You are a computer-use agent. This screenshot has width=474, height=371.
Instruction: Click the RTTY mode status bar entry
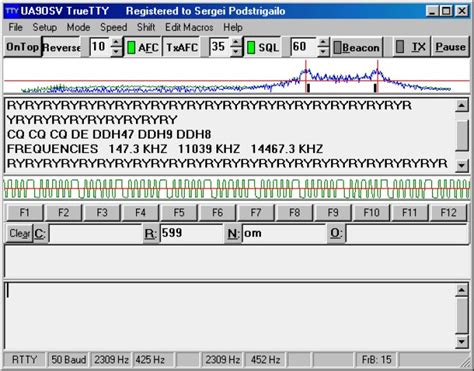[24, 360]
